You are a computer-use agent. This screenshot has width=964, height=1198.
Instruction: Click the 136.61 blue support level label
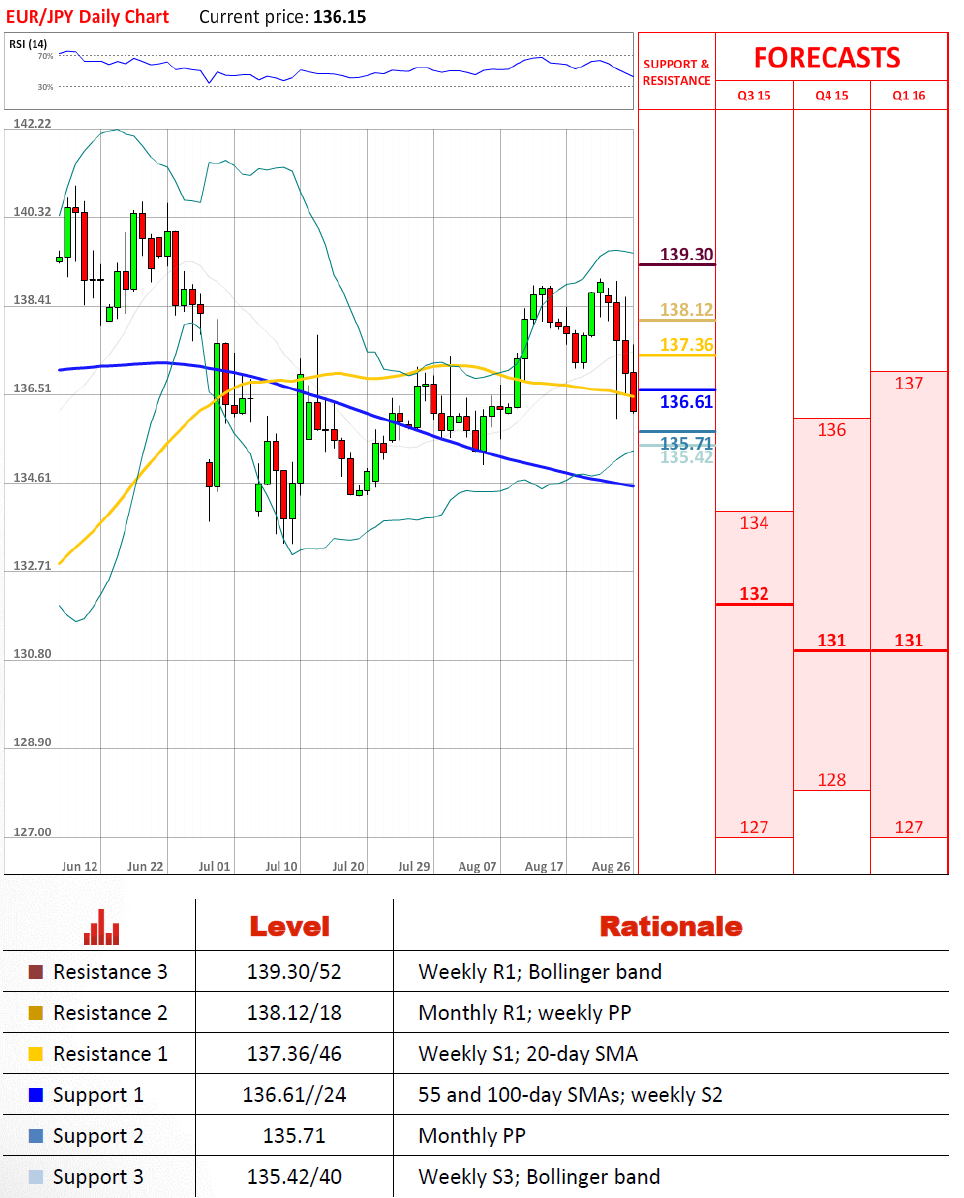tap(686, 402)
